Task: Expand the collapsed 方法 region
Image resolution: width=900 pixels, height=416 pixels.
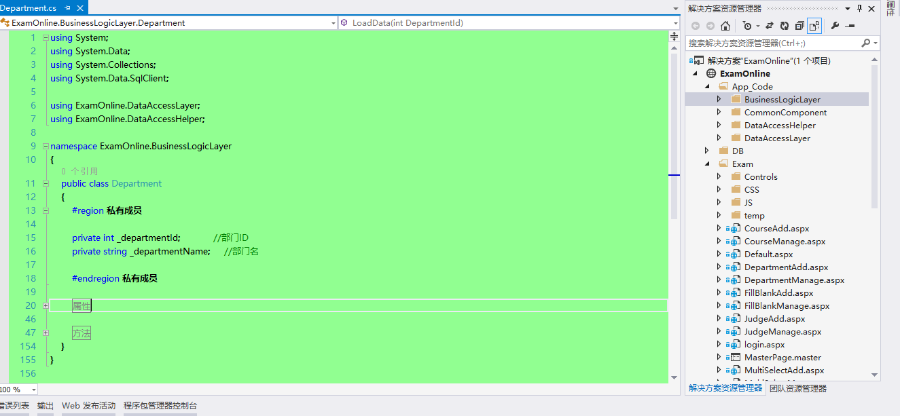Action: pos(46,333)
